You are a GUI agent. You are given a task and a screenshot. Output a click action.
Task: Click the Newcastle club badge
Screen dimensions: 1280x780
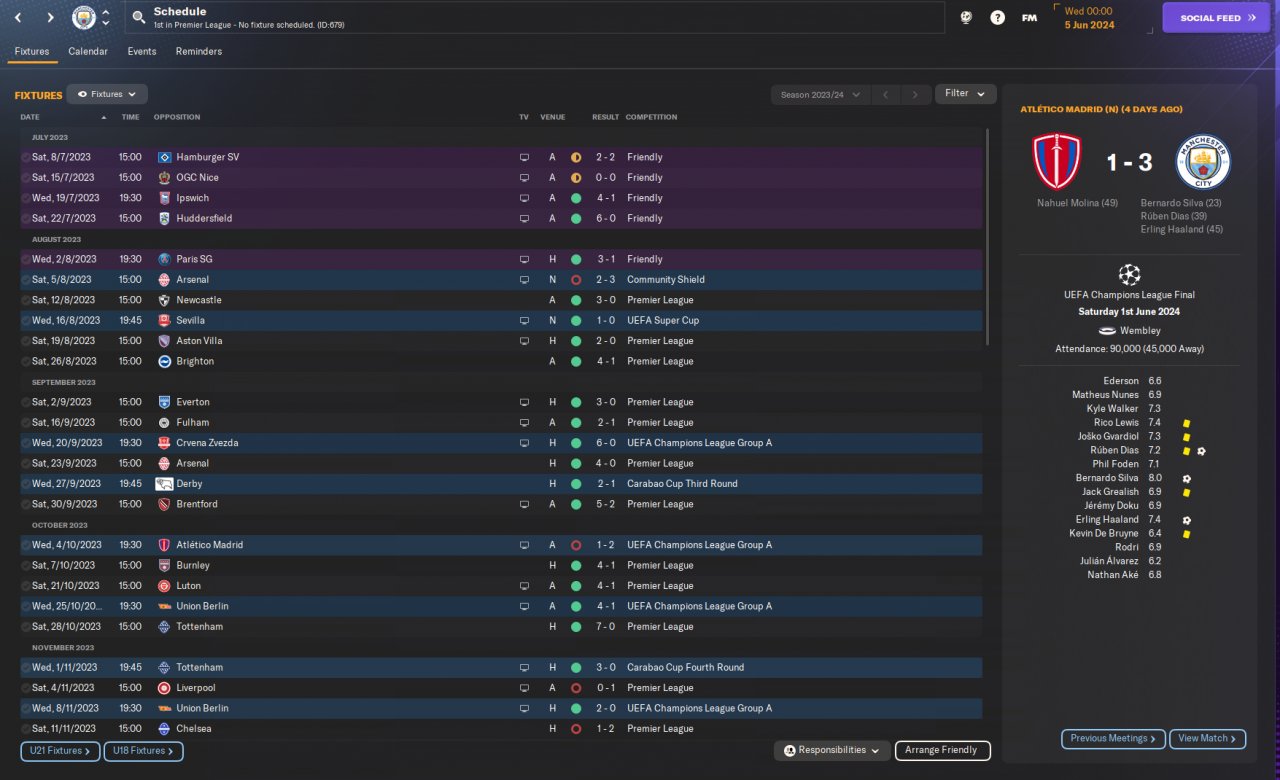pyautogui.click(x=165, y=300)
